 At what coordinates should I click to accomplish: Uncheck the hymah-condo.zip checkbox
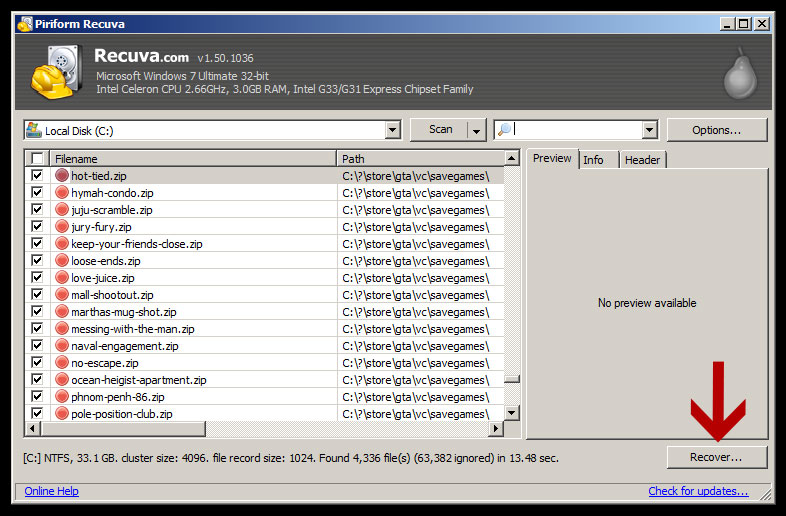(x=37, y=192)
